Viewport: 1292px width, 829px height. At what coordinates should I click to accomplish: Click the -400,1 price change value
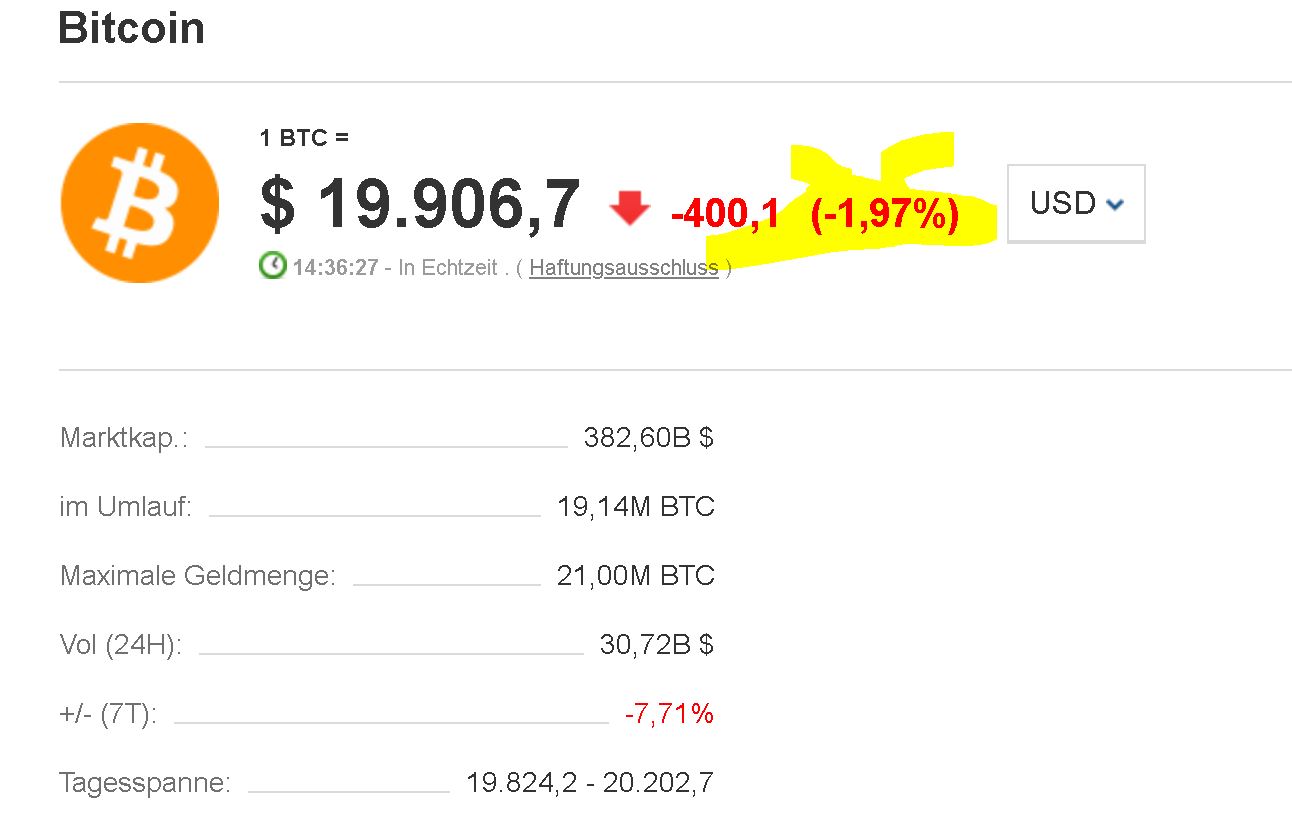(725, 214)
